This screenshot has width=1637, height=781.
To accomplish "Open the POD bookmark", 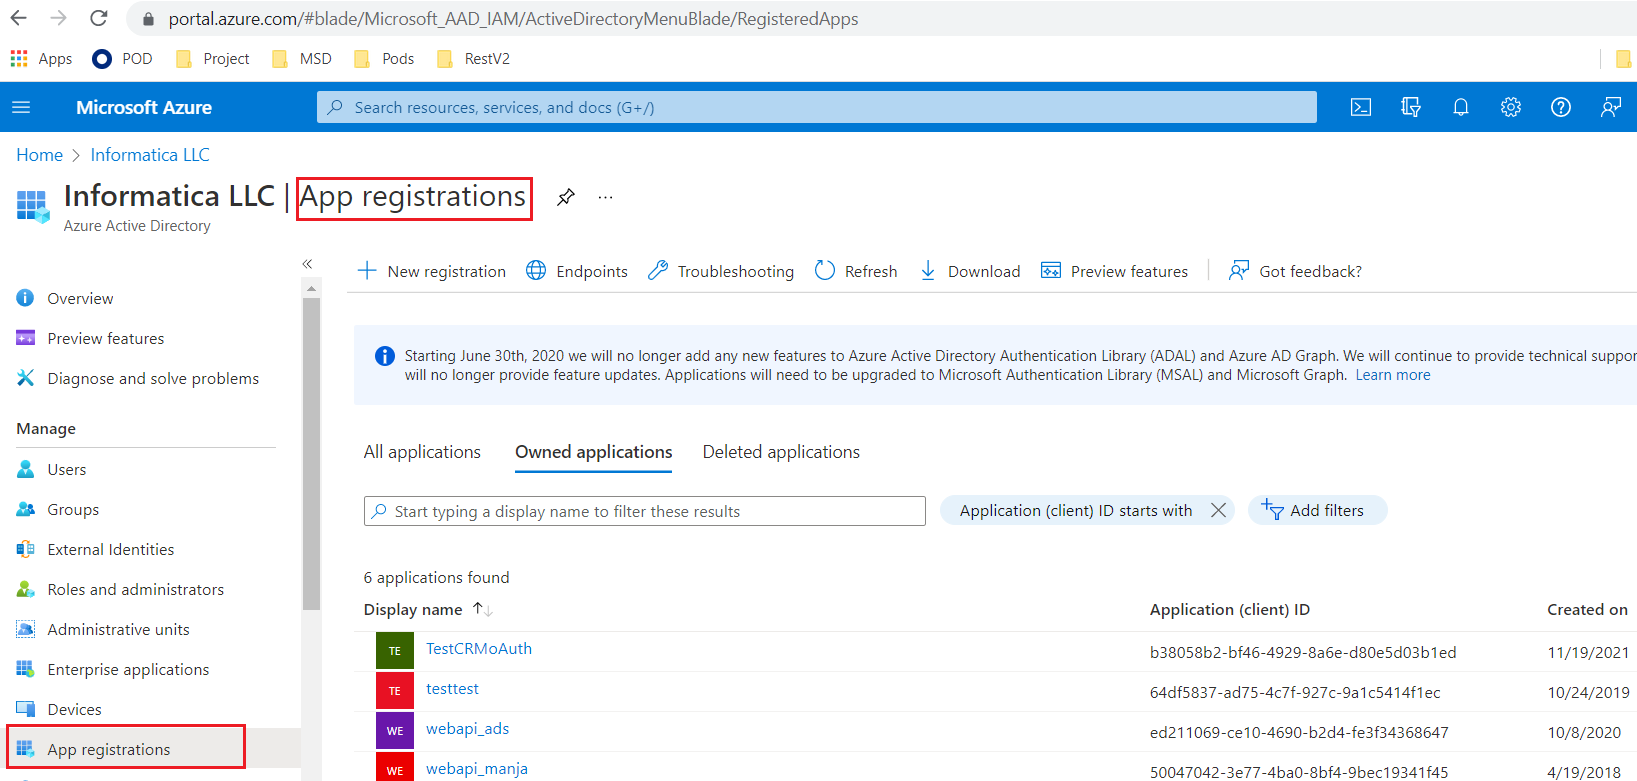I will click(x=123, y=59).
